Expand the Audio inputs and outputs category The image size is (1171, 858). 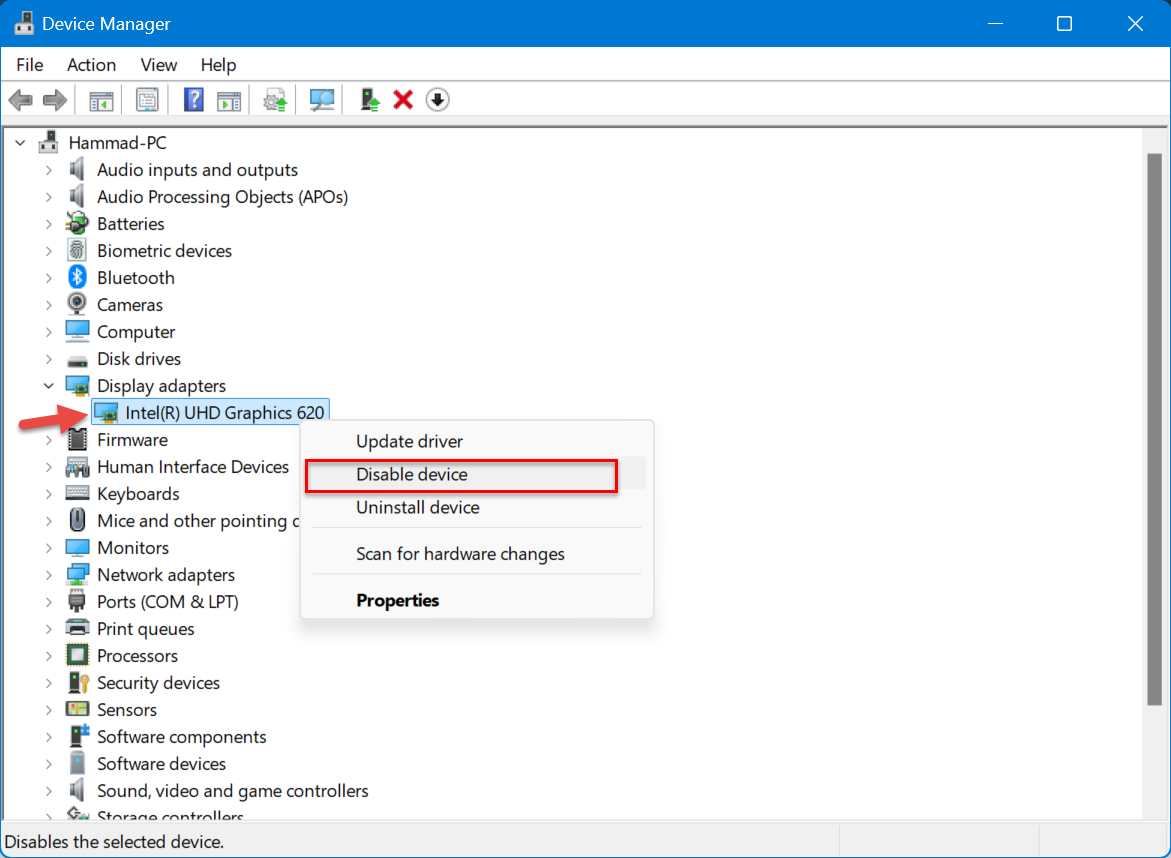pos(48,170)
